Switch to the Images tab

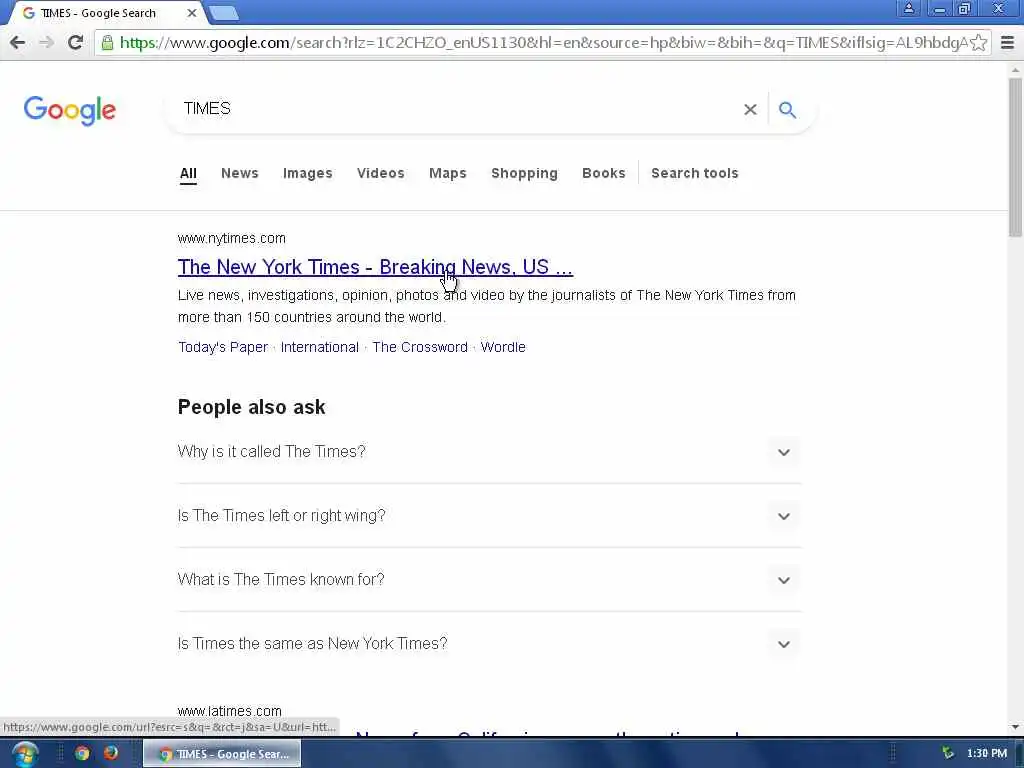(308, 174)
